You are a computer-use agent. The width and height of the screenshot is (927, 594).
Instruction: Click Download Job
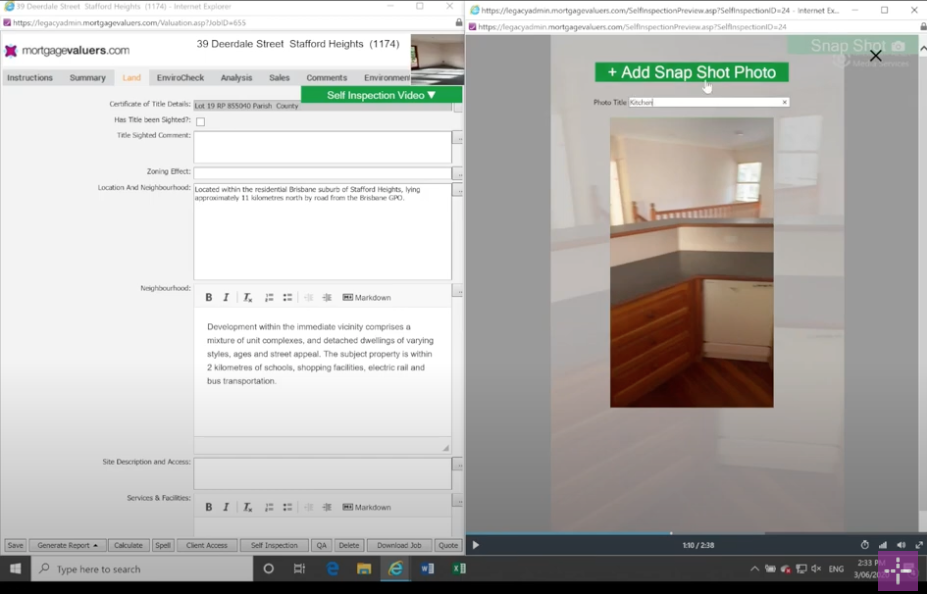[399, 545]
